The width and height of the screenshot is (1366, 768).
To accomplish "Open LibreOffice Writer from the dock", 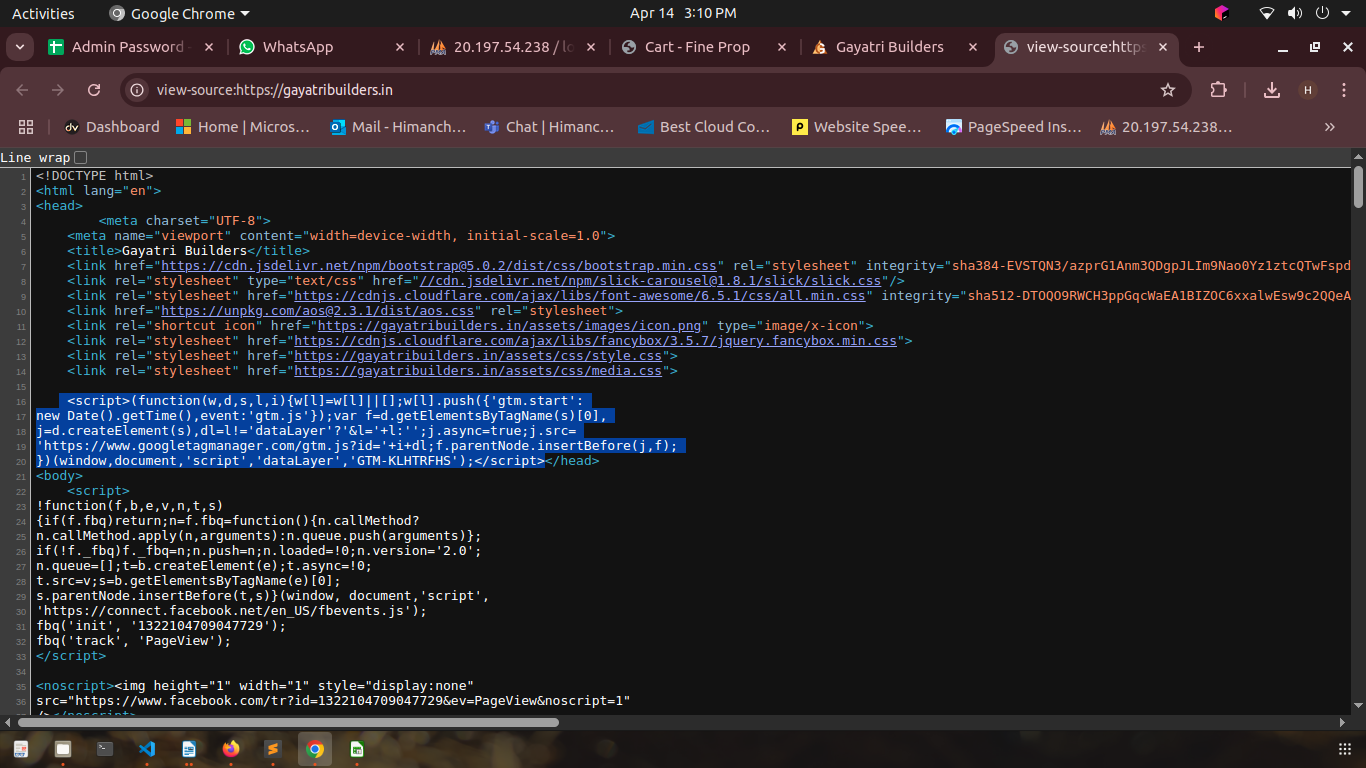I will (x=189, y=748).
